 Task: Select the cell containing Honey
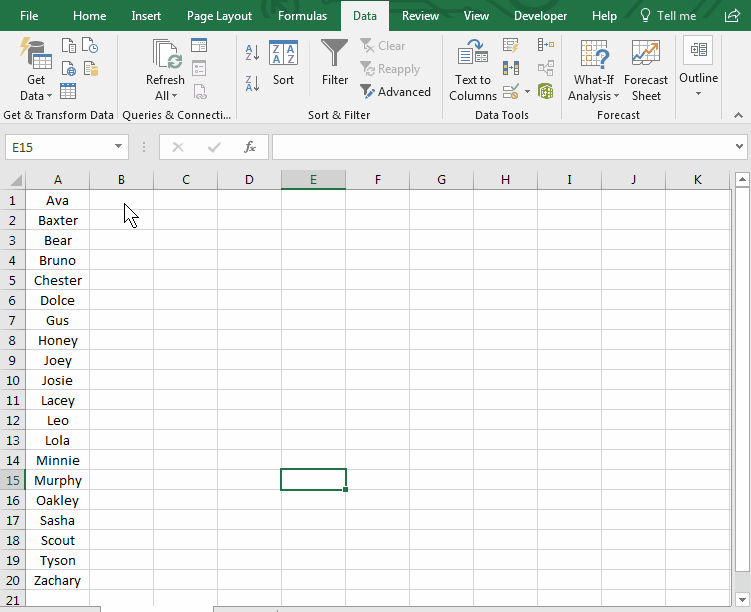(57, 340)
